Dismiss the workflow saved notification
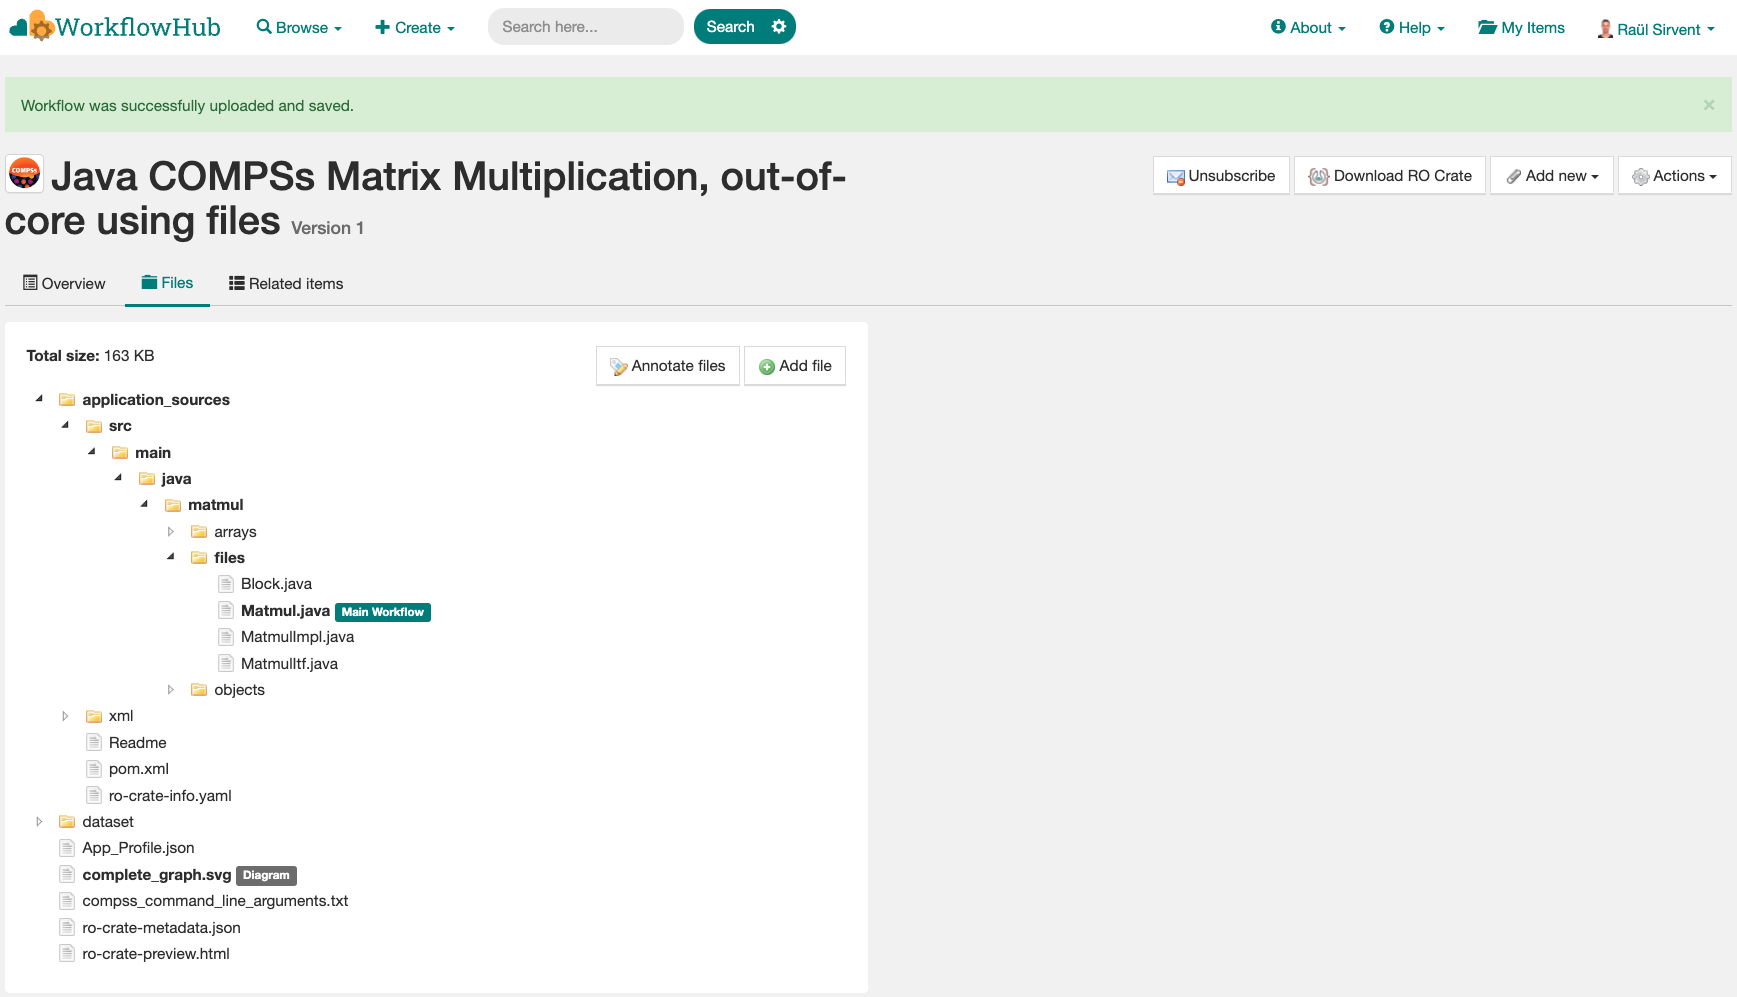 [1709, 105]
